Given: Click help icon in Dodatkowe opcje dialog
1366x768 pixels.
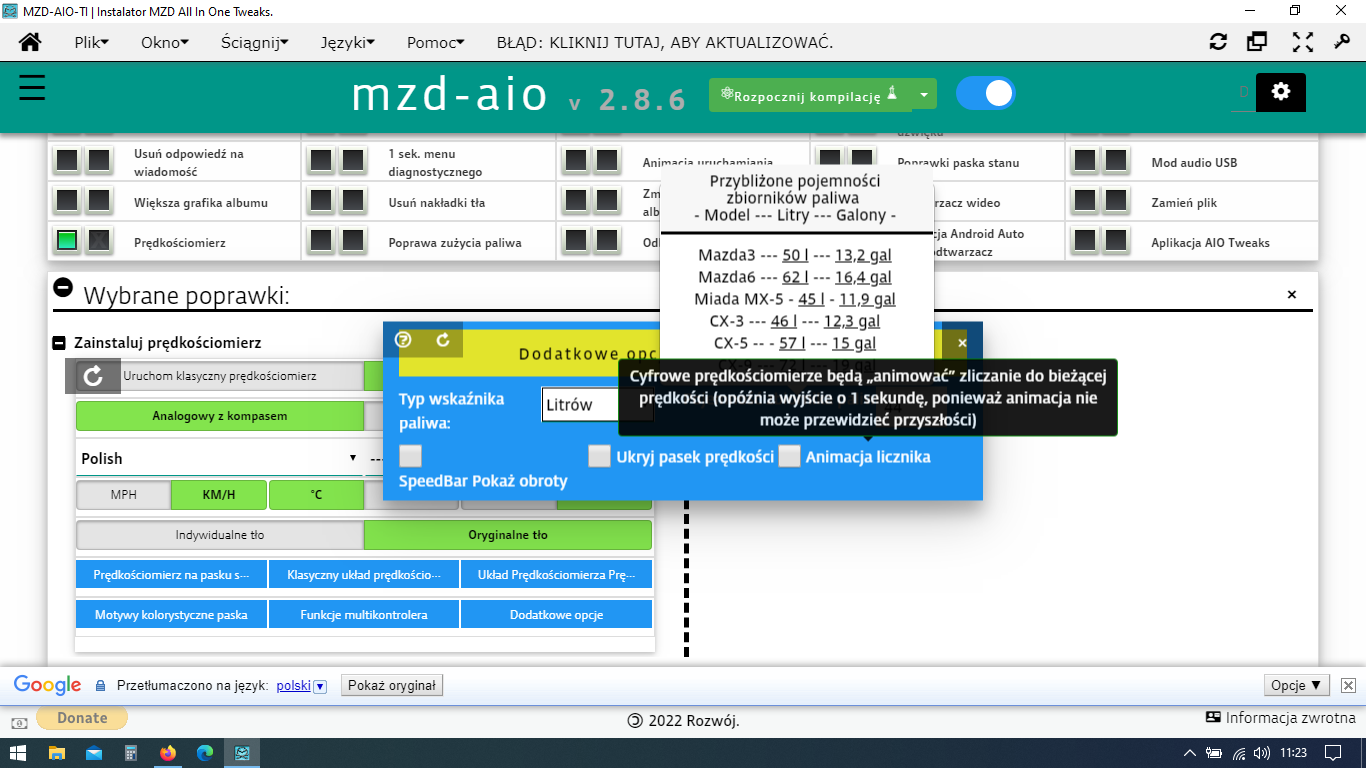Looking at the screenshot, I should (x=404, y=340).
